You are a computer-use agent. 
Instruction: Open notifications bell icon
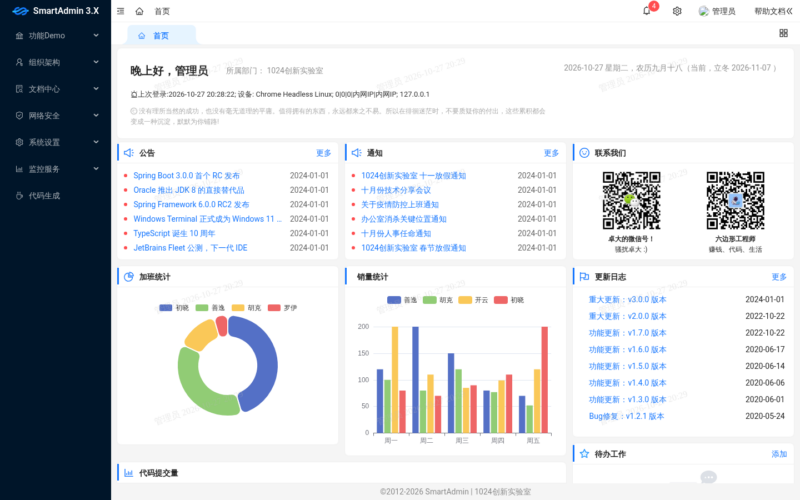click(646, 11)
